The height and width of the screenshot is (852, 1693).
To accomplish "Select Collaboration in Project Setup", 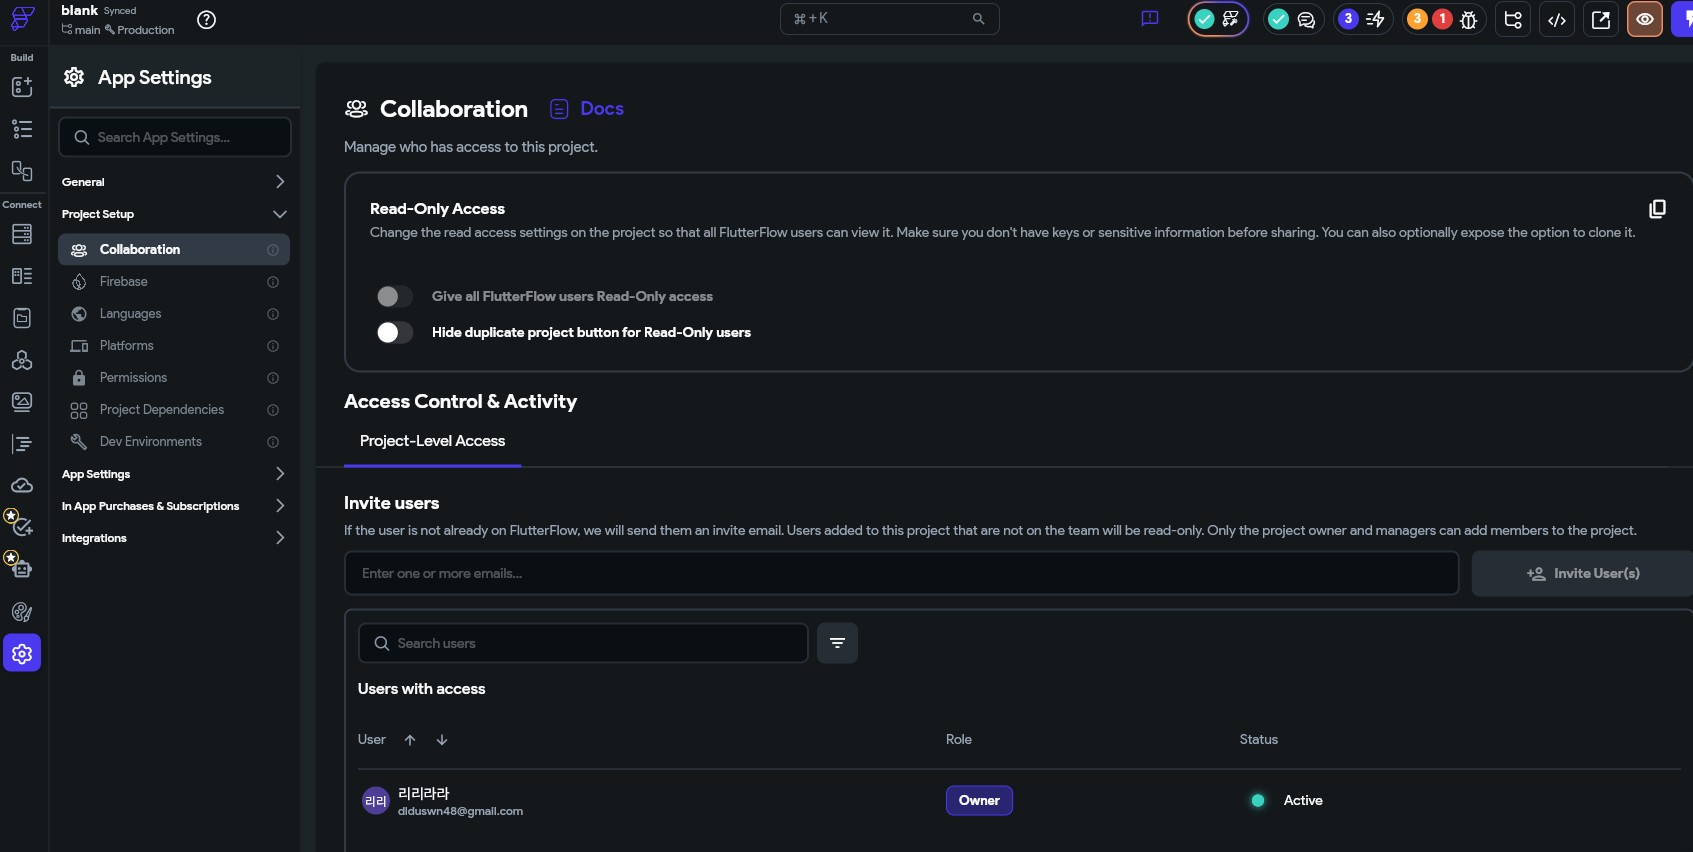I will coord(174,250).
